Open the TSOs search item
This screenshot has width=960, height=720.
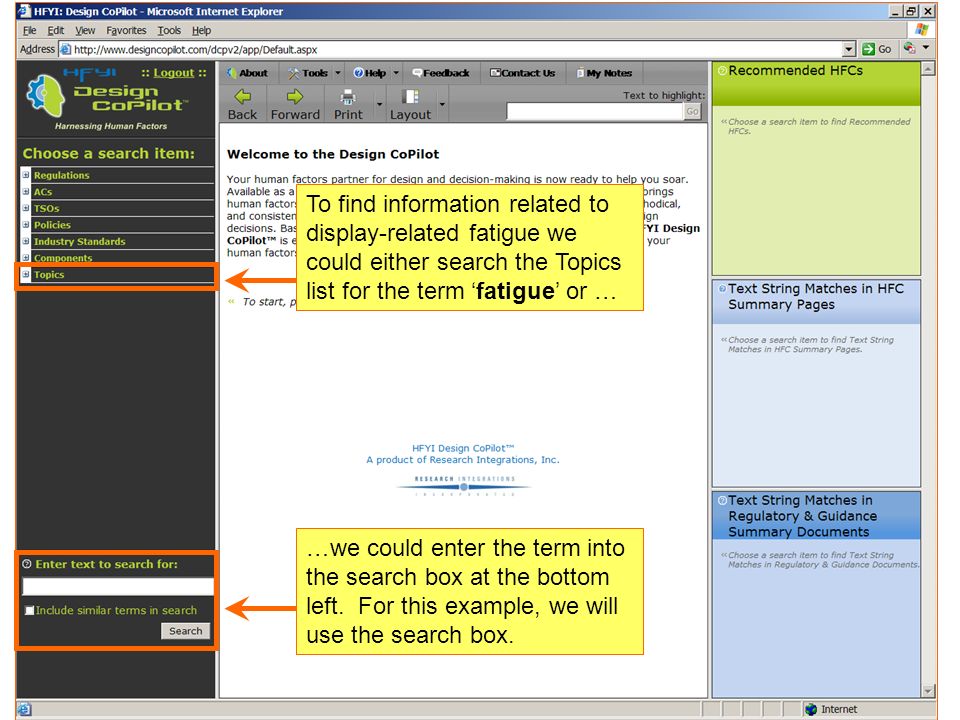pyautogui.click(x=47, y=208)
